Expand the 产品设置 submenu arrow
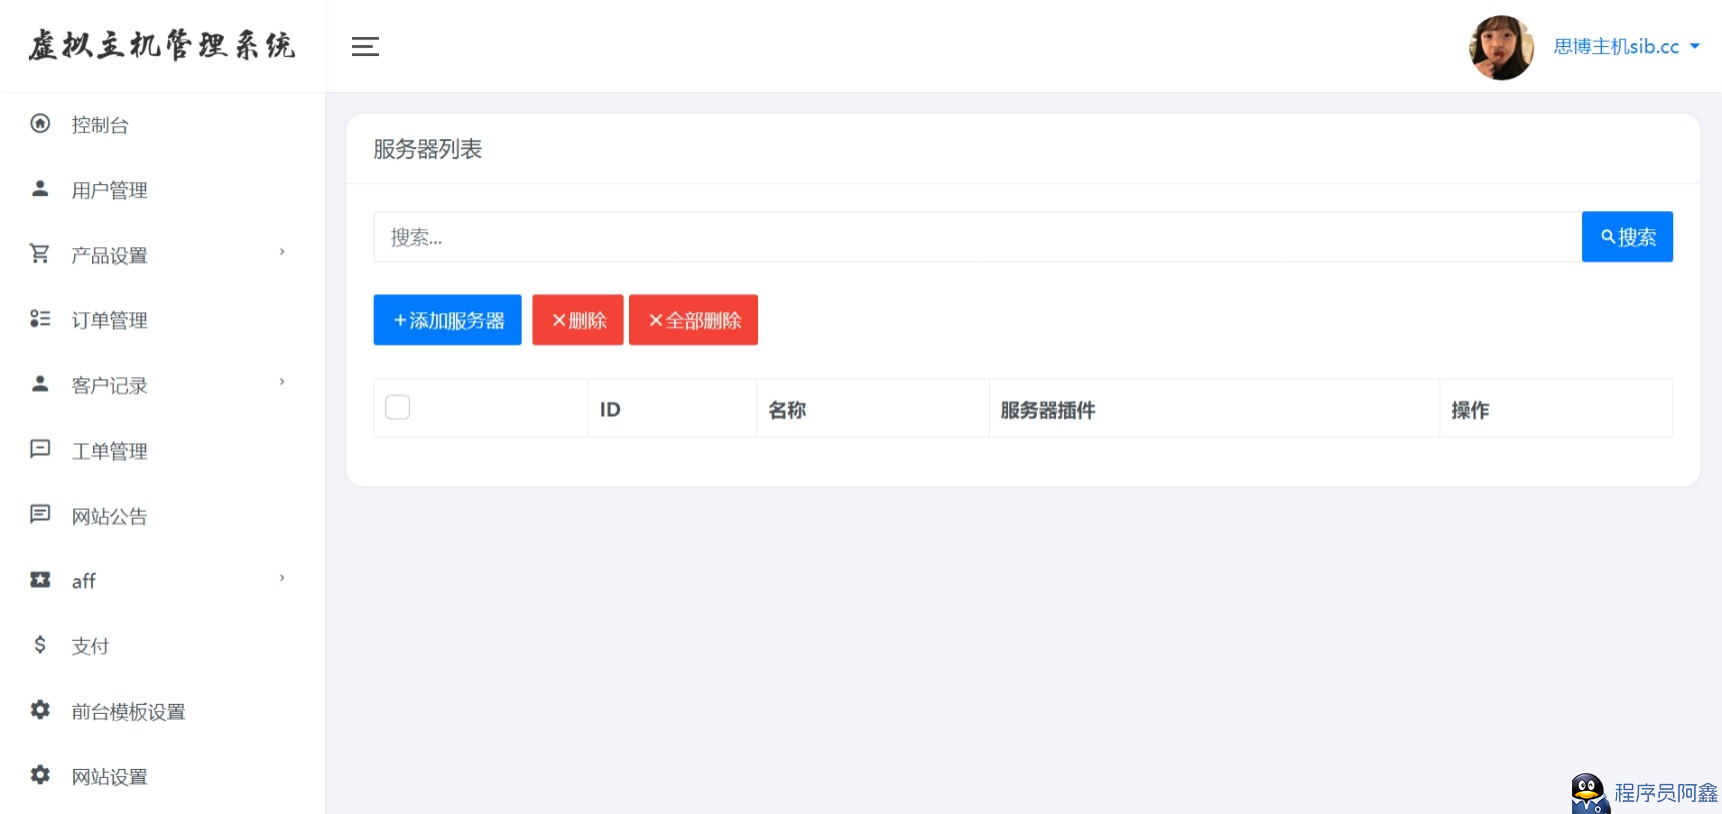The width and height of the screenshot is (1722, 814). click(282, 252)
